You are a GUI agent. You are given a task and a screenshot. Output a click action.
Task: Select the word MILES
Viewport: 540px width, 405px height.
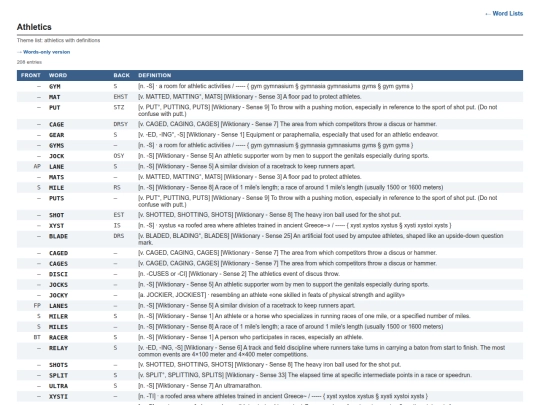pyautogui.click(x=58, y=327)
